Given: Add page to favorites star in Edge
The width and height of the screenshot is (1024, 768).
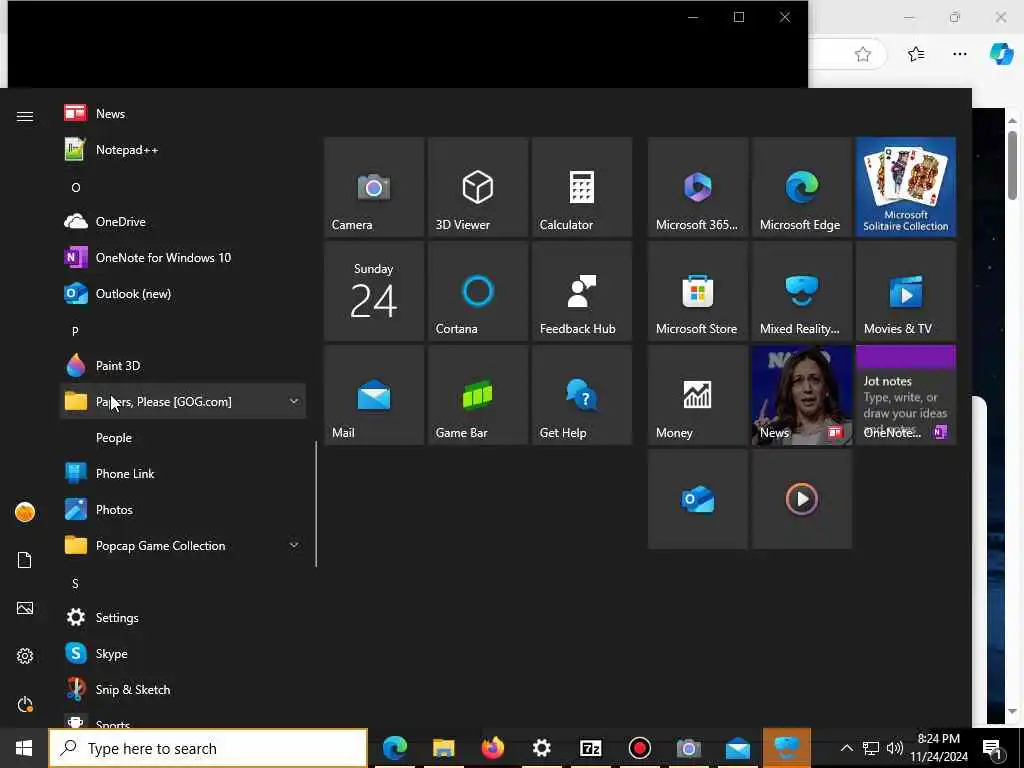Looking at the screenshot, I should [863, 54].
